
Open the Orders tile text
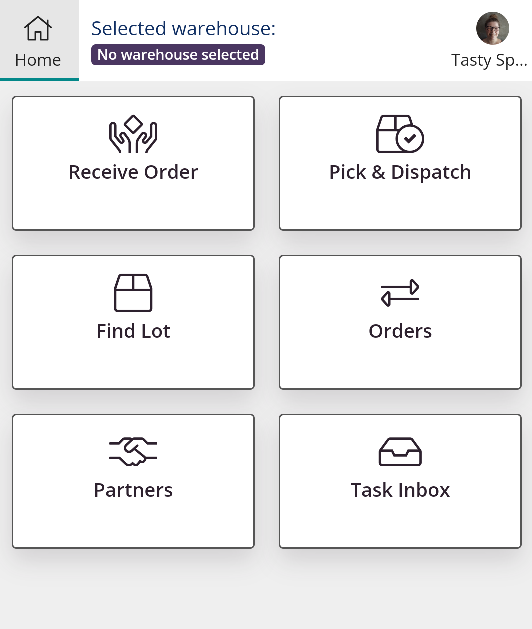[x=400, y=331]
